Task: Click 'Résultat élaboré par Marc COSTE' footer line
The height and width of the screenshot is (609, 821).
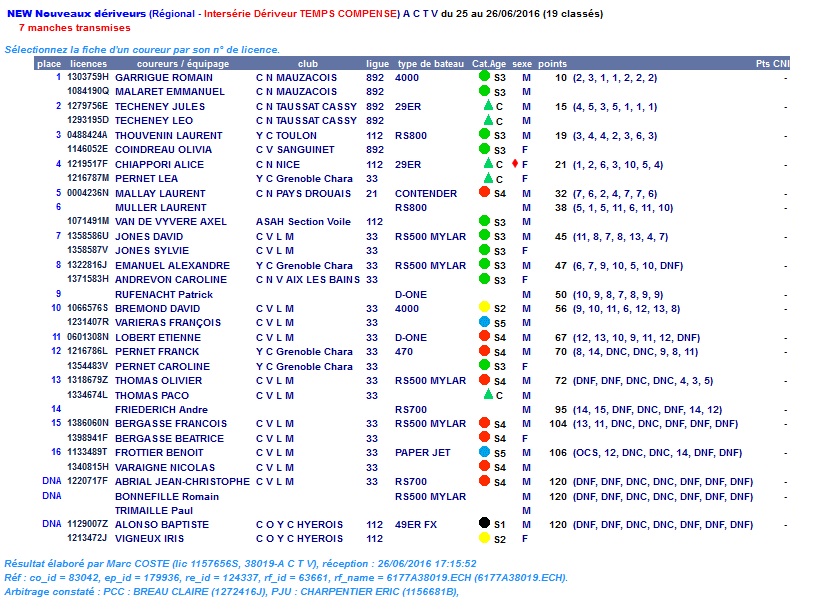Action: 240,563
